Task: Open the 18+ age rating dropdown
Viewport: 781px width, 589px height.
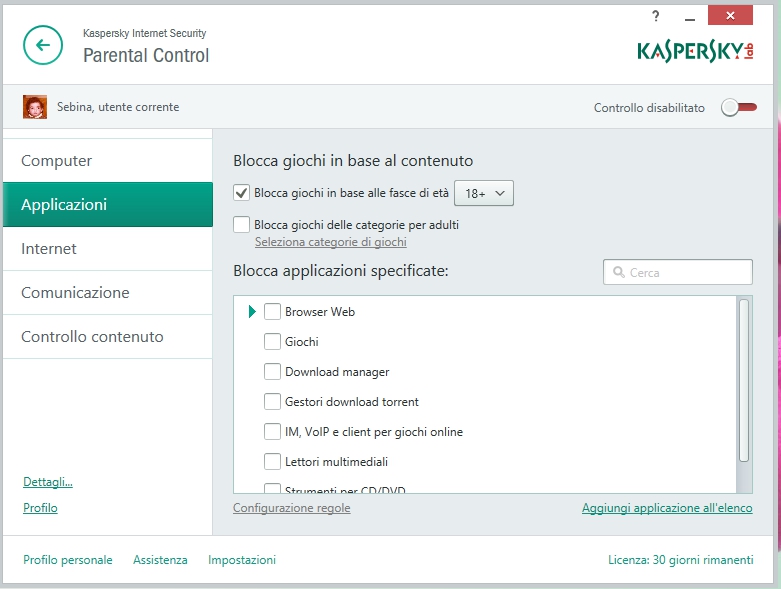Action: tap(484, 193)
